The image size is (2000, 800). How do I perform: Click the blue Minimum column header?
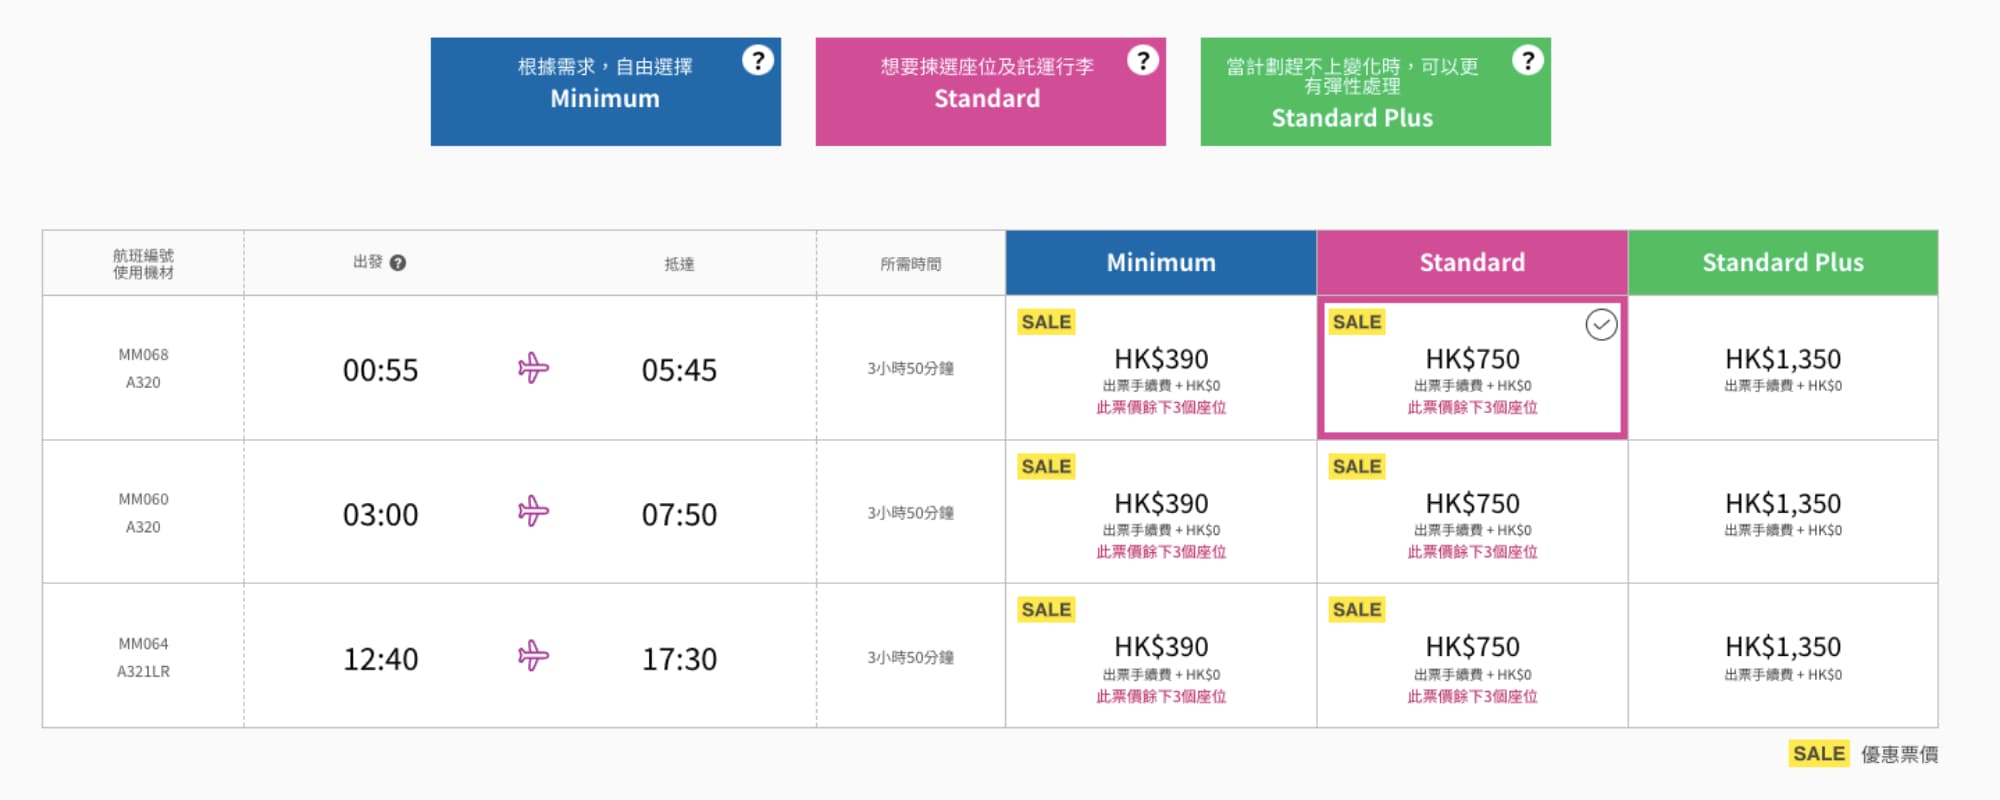(x=1161, y=263)
